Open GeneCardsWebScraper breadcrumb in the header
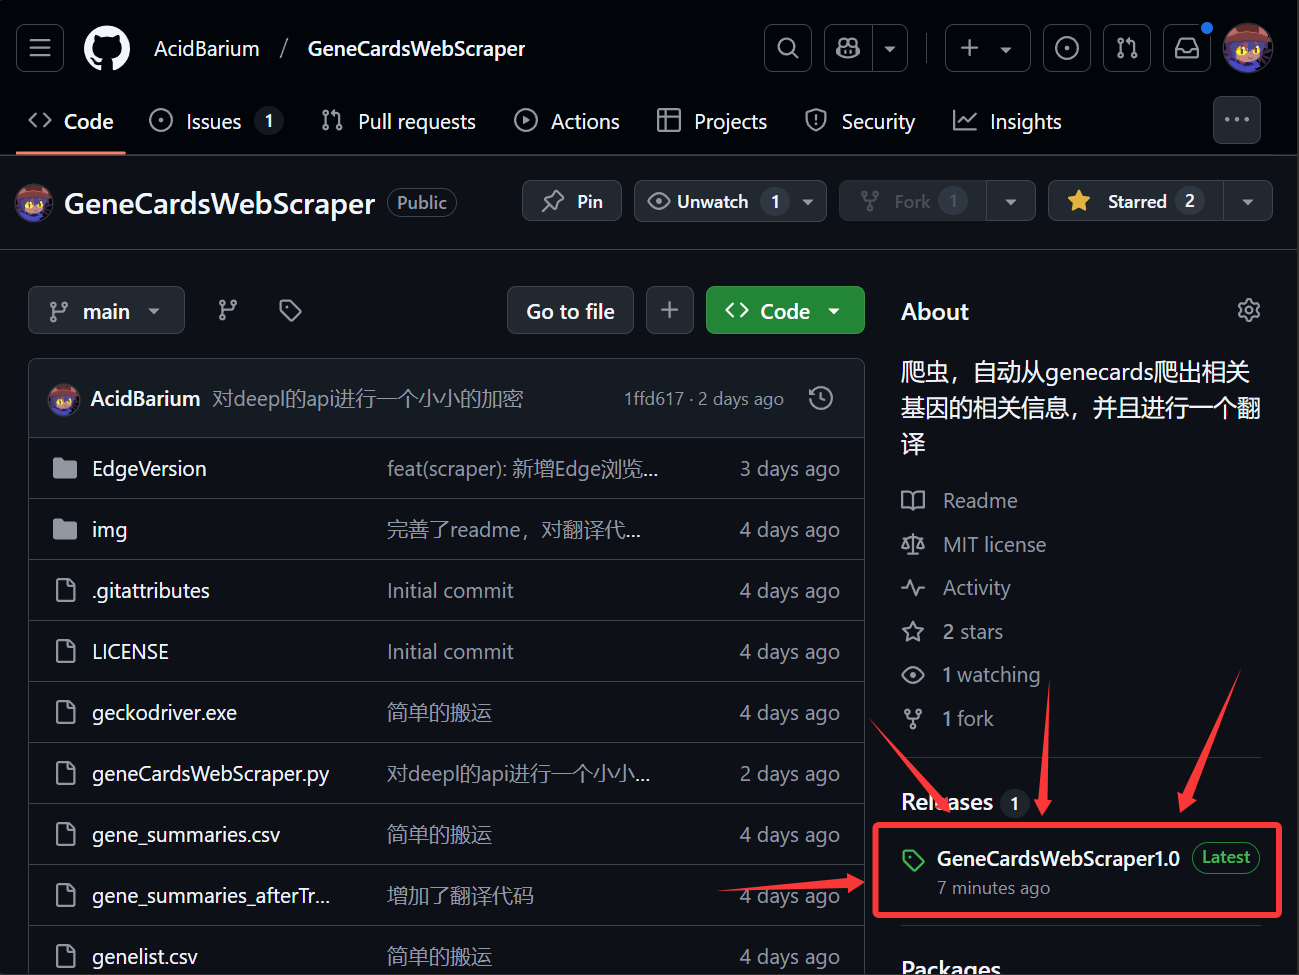Image resolution: width=1299 pixels, height=975 pixels. pyautogui.click(x=416, y=48)
